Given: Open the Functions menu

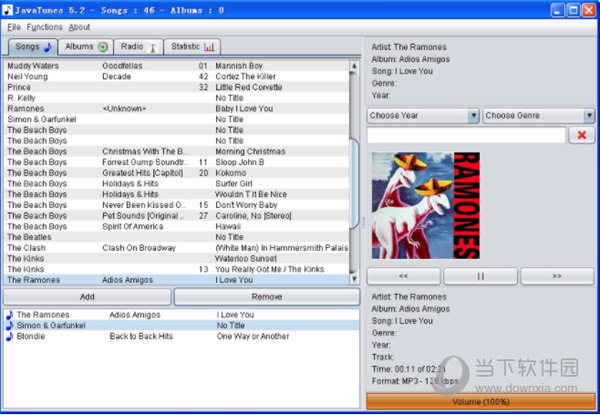Looking at the screenshot, I should (44, 27).
